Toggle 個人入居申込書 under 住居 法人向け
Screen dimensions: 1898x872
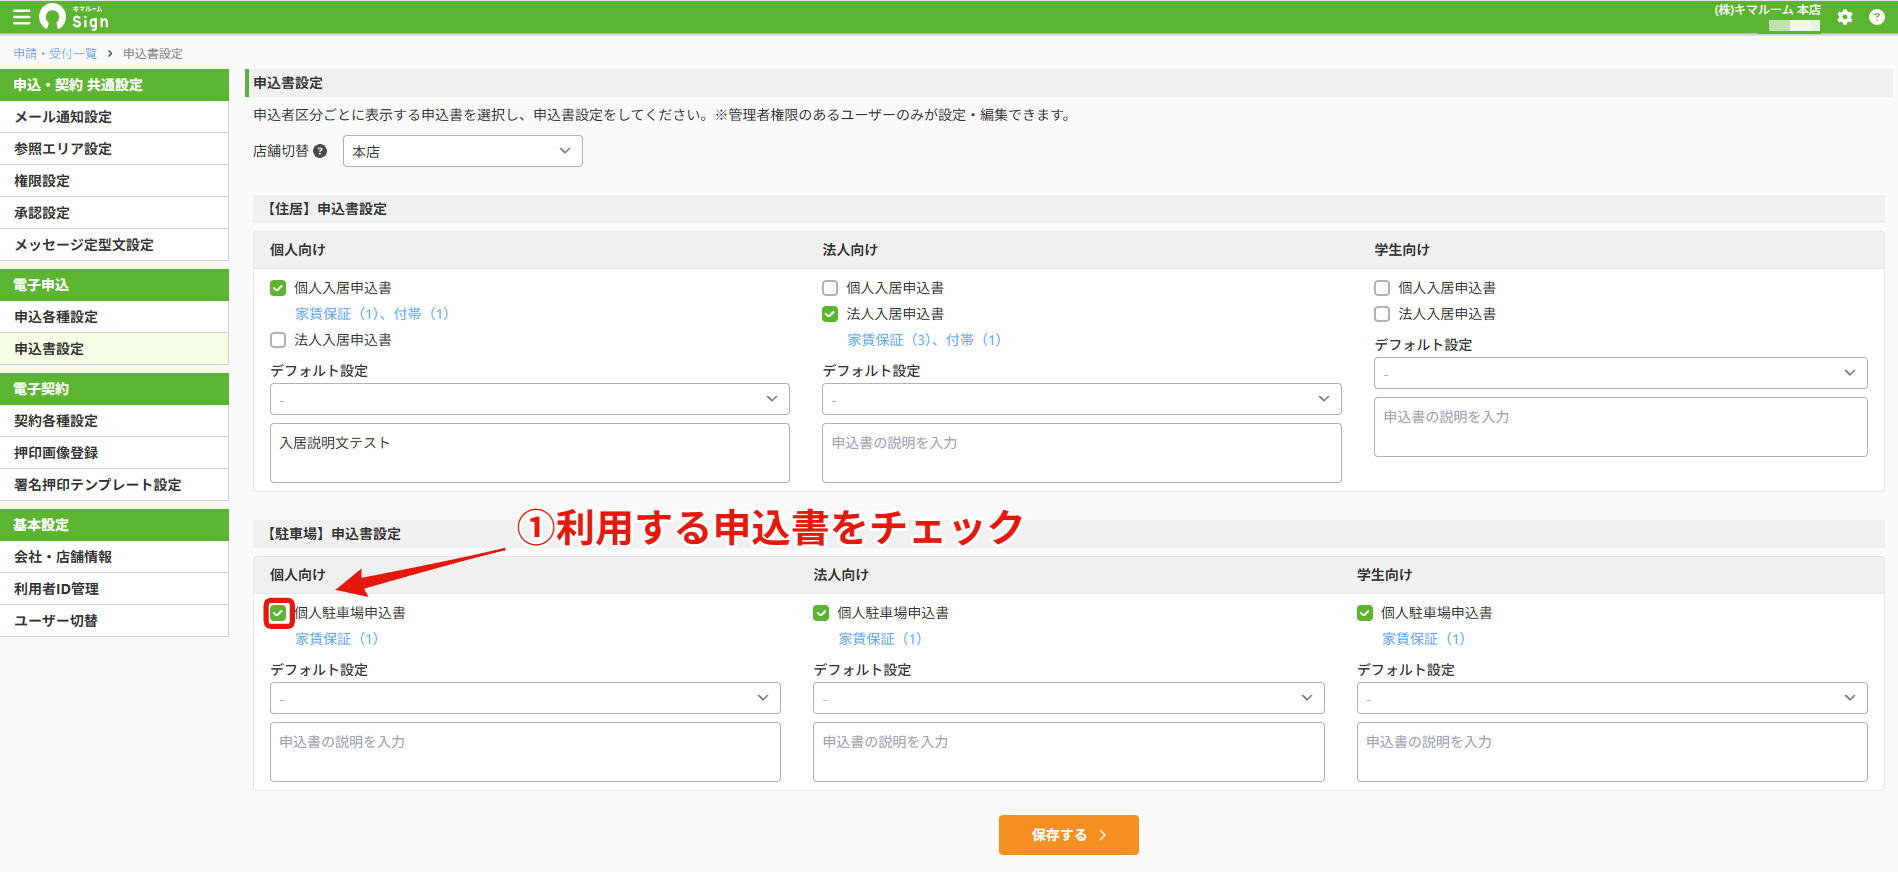pyautogui.click(x=830, y=288)
